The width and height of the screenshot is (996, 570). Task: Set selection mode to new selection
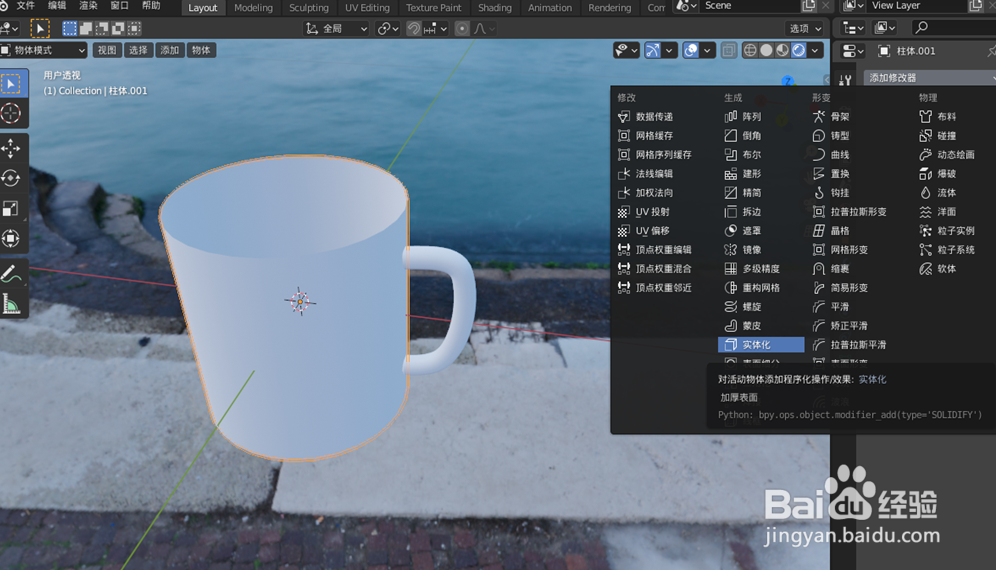pos(69,29)
